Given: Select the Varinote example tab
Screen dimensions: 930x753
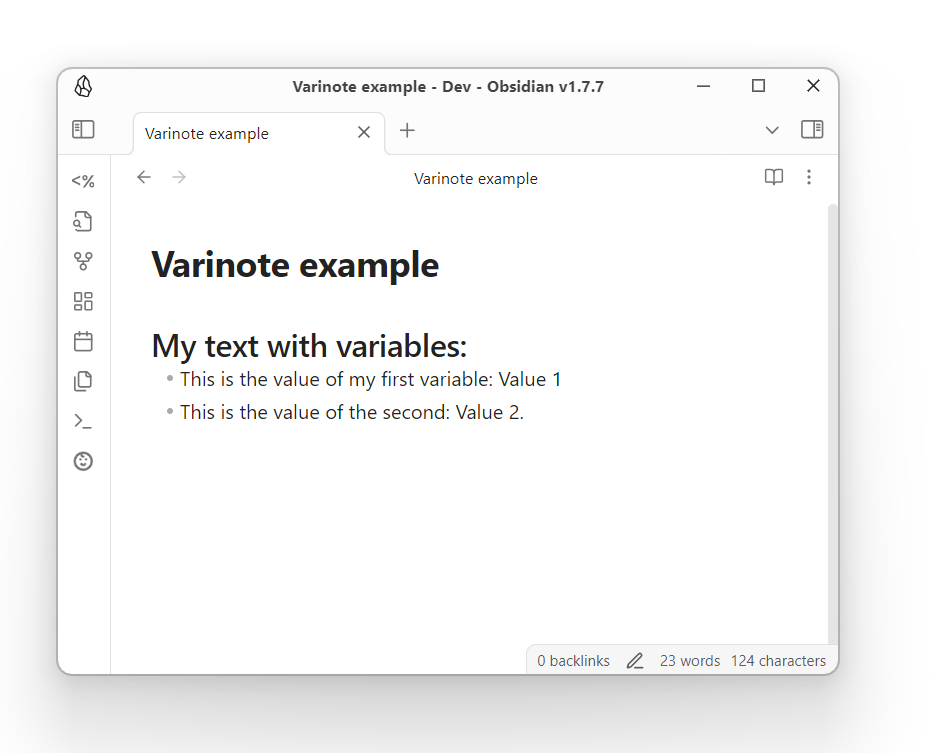Looking at the screenshot, I should pyautogui.click(x=259, y=133).
